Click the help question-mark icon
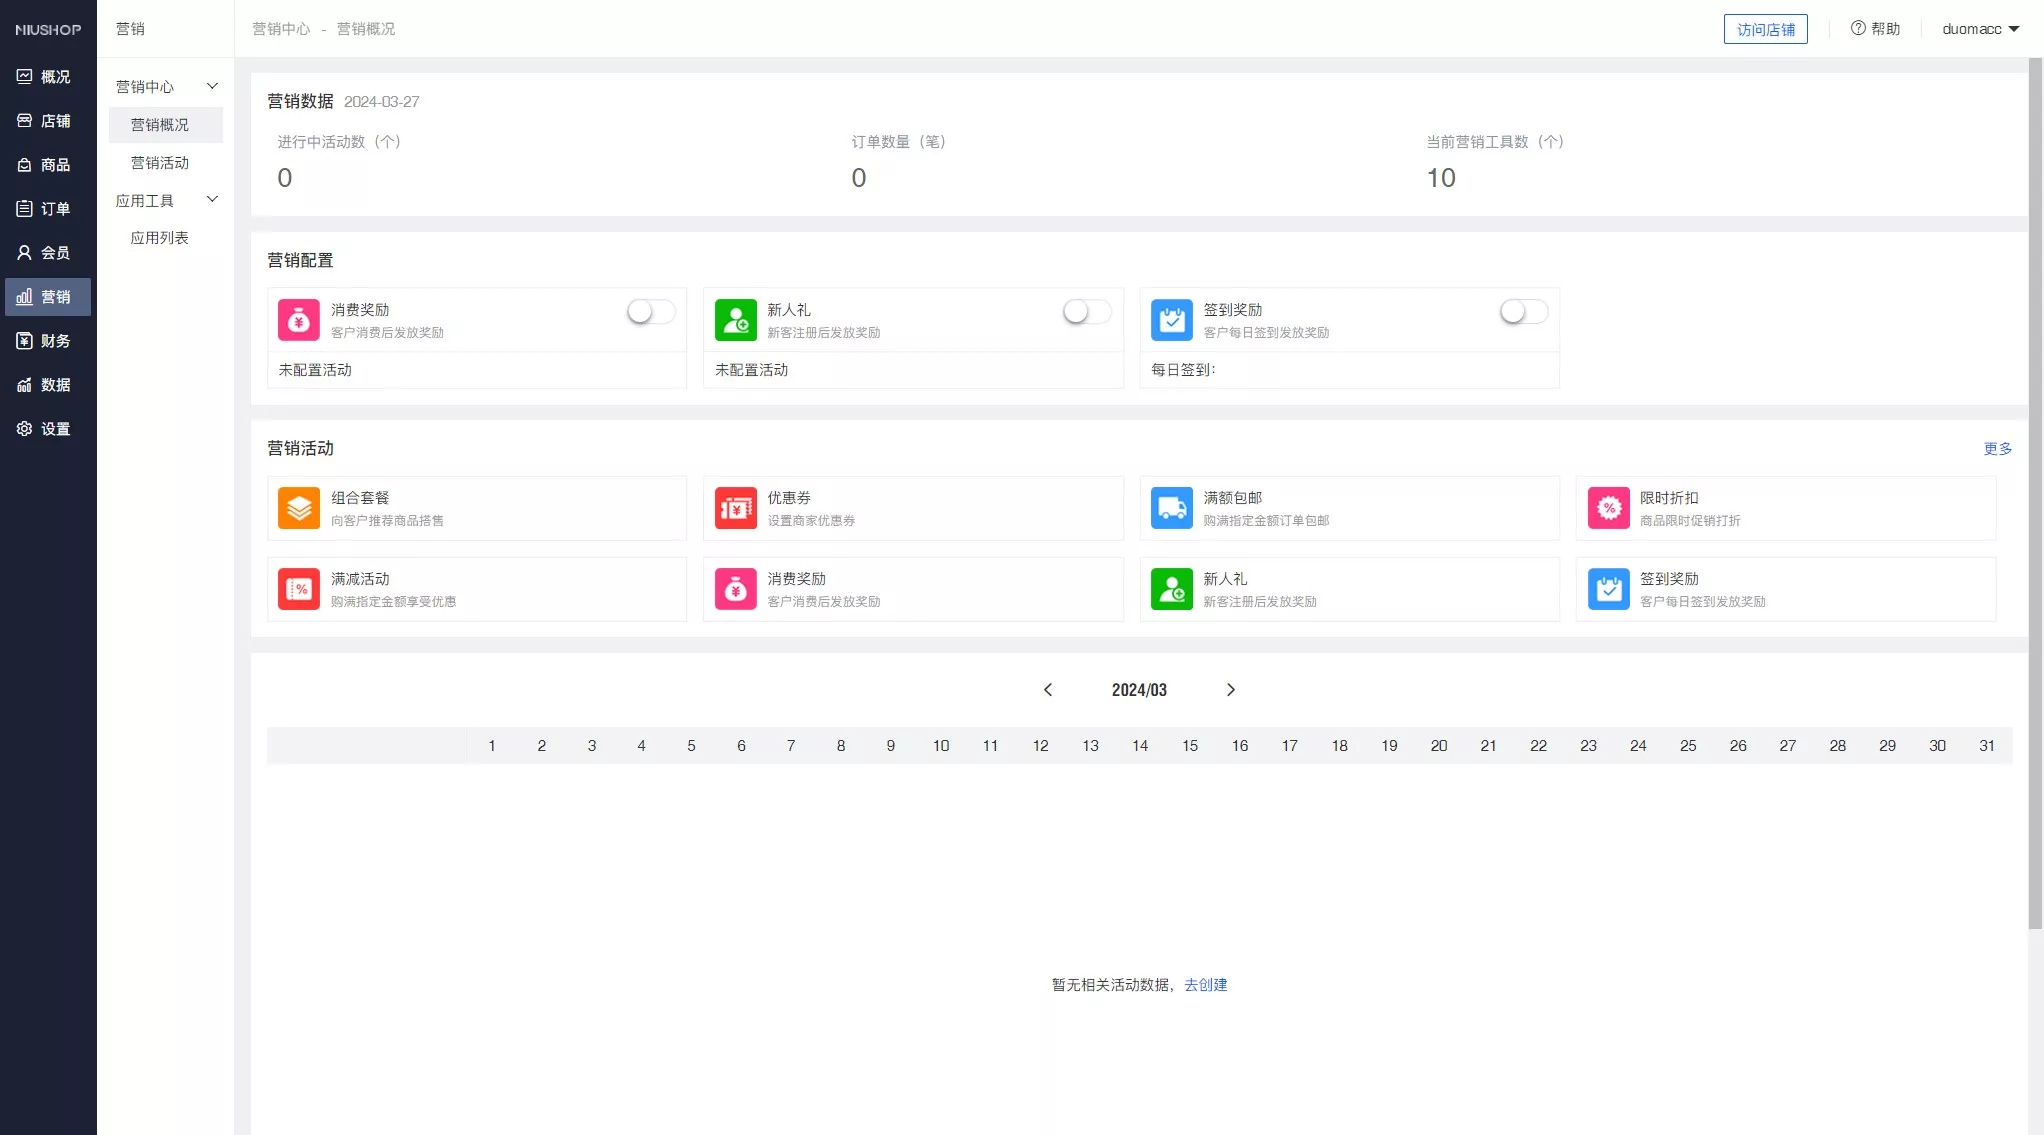Viewport: 2044px width, 1135px height. coord(1858,28)
